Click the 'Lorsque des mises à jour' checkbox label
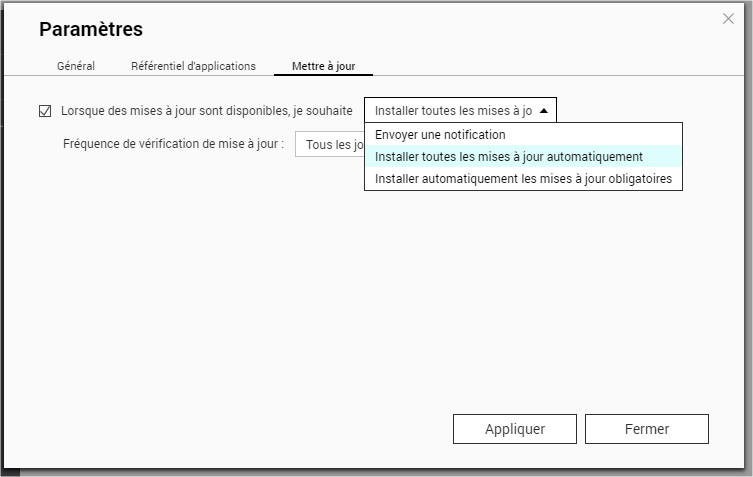 (x=206, y=110)
